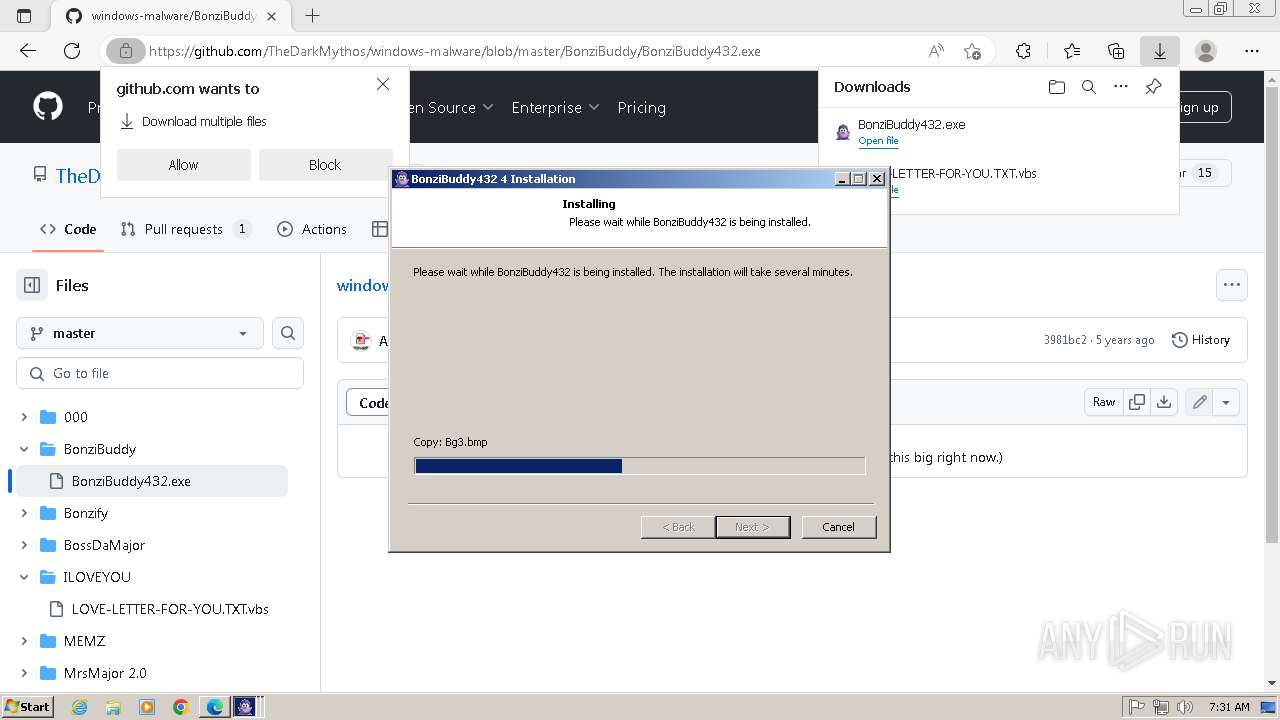Open Read aloud icon in address bar
Image resolution: width=1280 pixels, height=720 pixels.
[936, 51]
